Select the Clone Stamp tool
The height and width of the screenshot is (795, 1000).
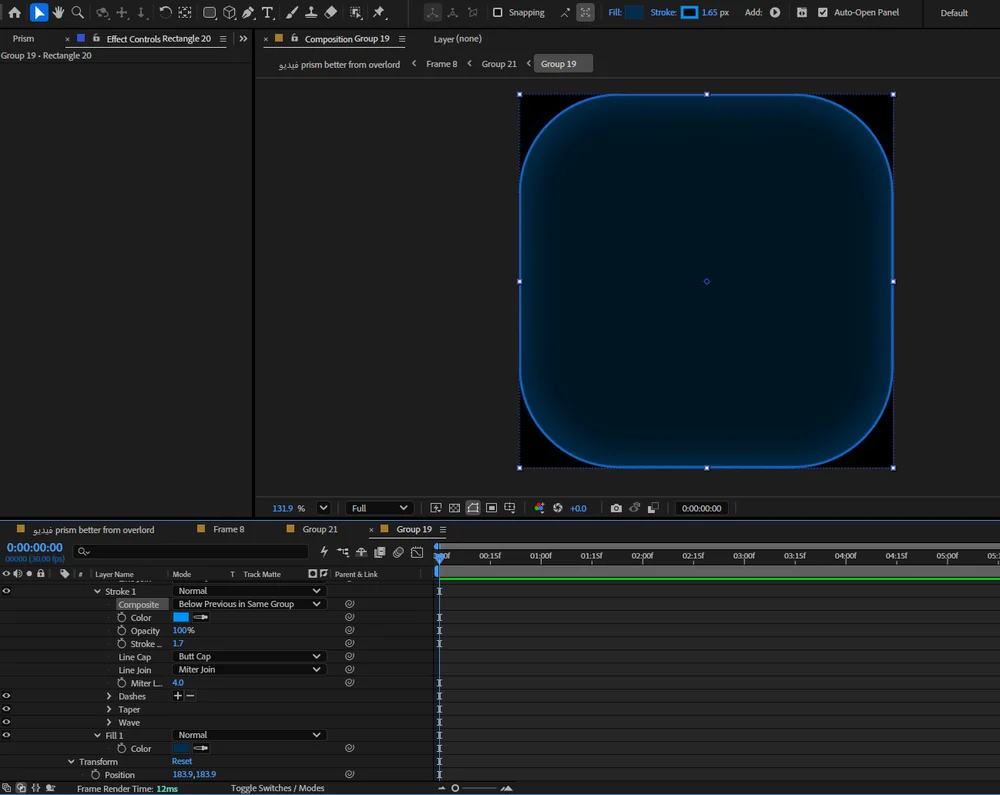click(x=311, y=12)
